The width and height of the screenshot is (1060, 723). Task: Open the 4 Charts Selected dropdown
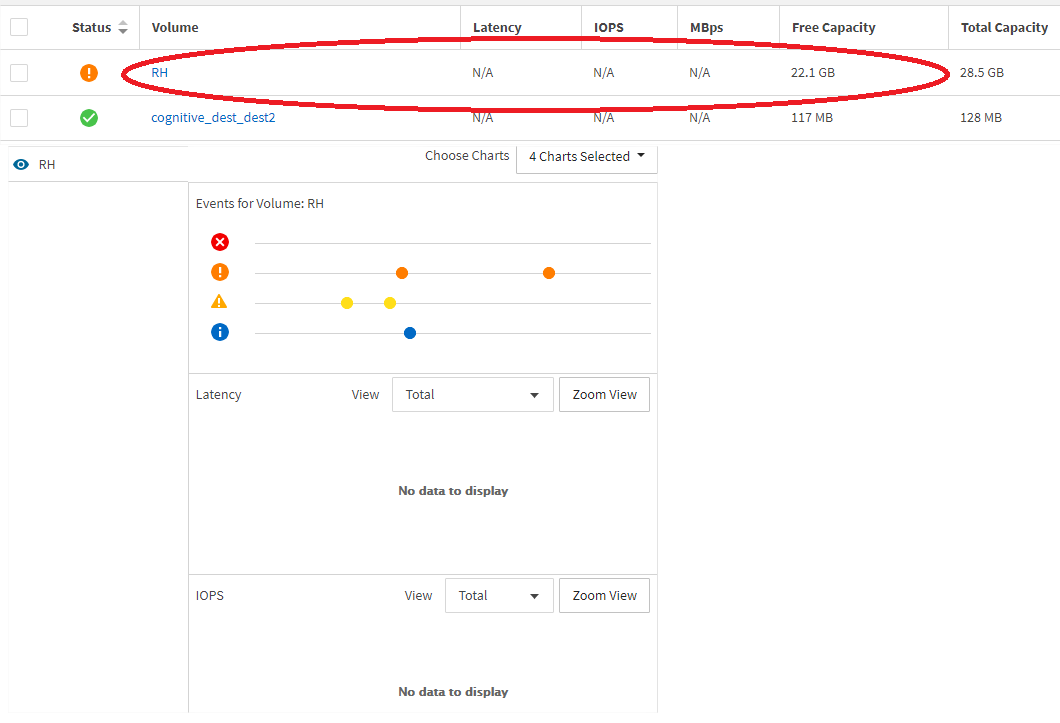tap(587, 156)
